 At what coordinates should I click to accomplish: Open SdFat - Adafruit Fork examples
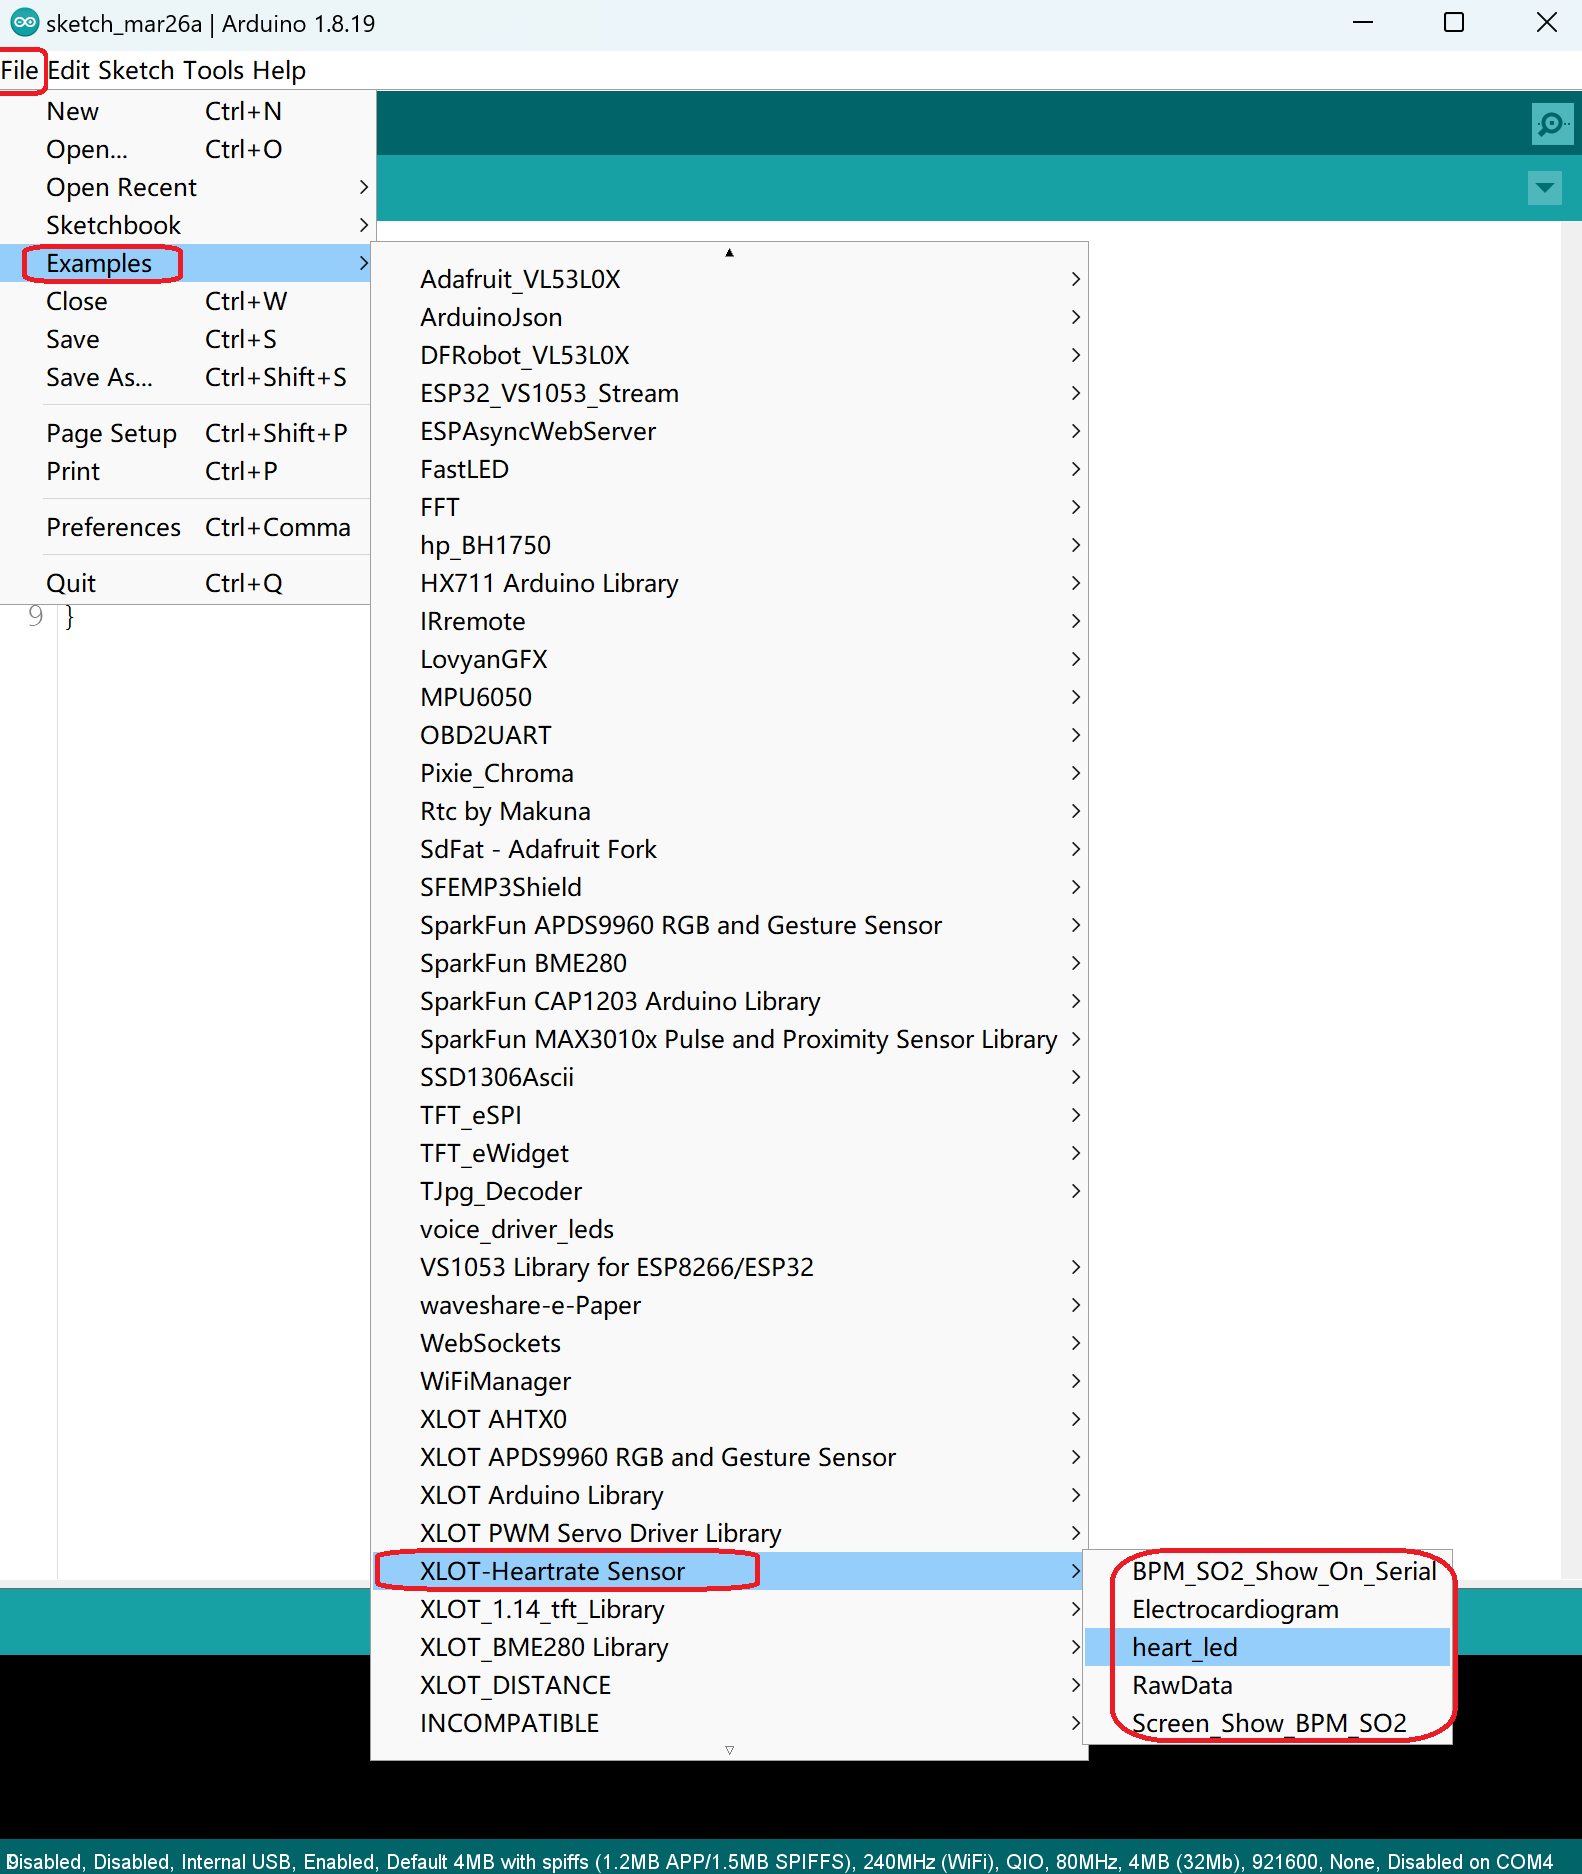(x=729, y=849)
